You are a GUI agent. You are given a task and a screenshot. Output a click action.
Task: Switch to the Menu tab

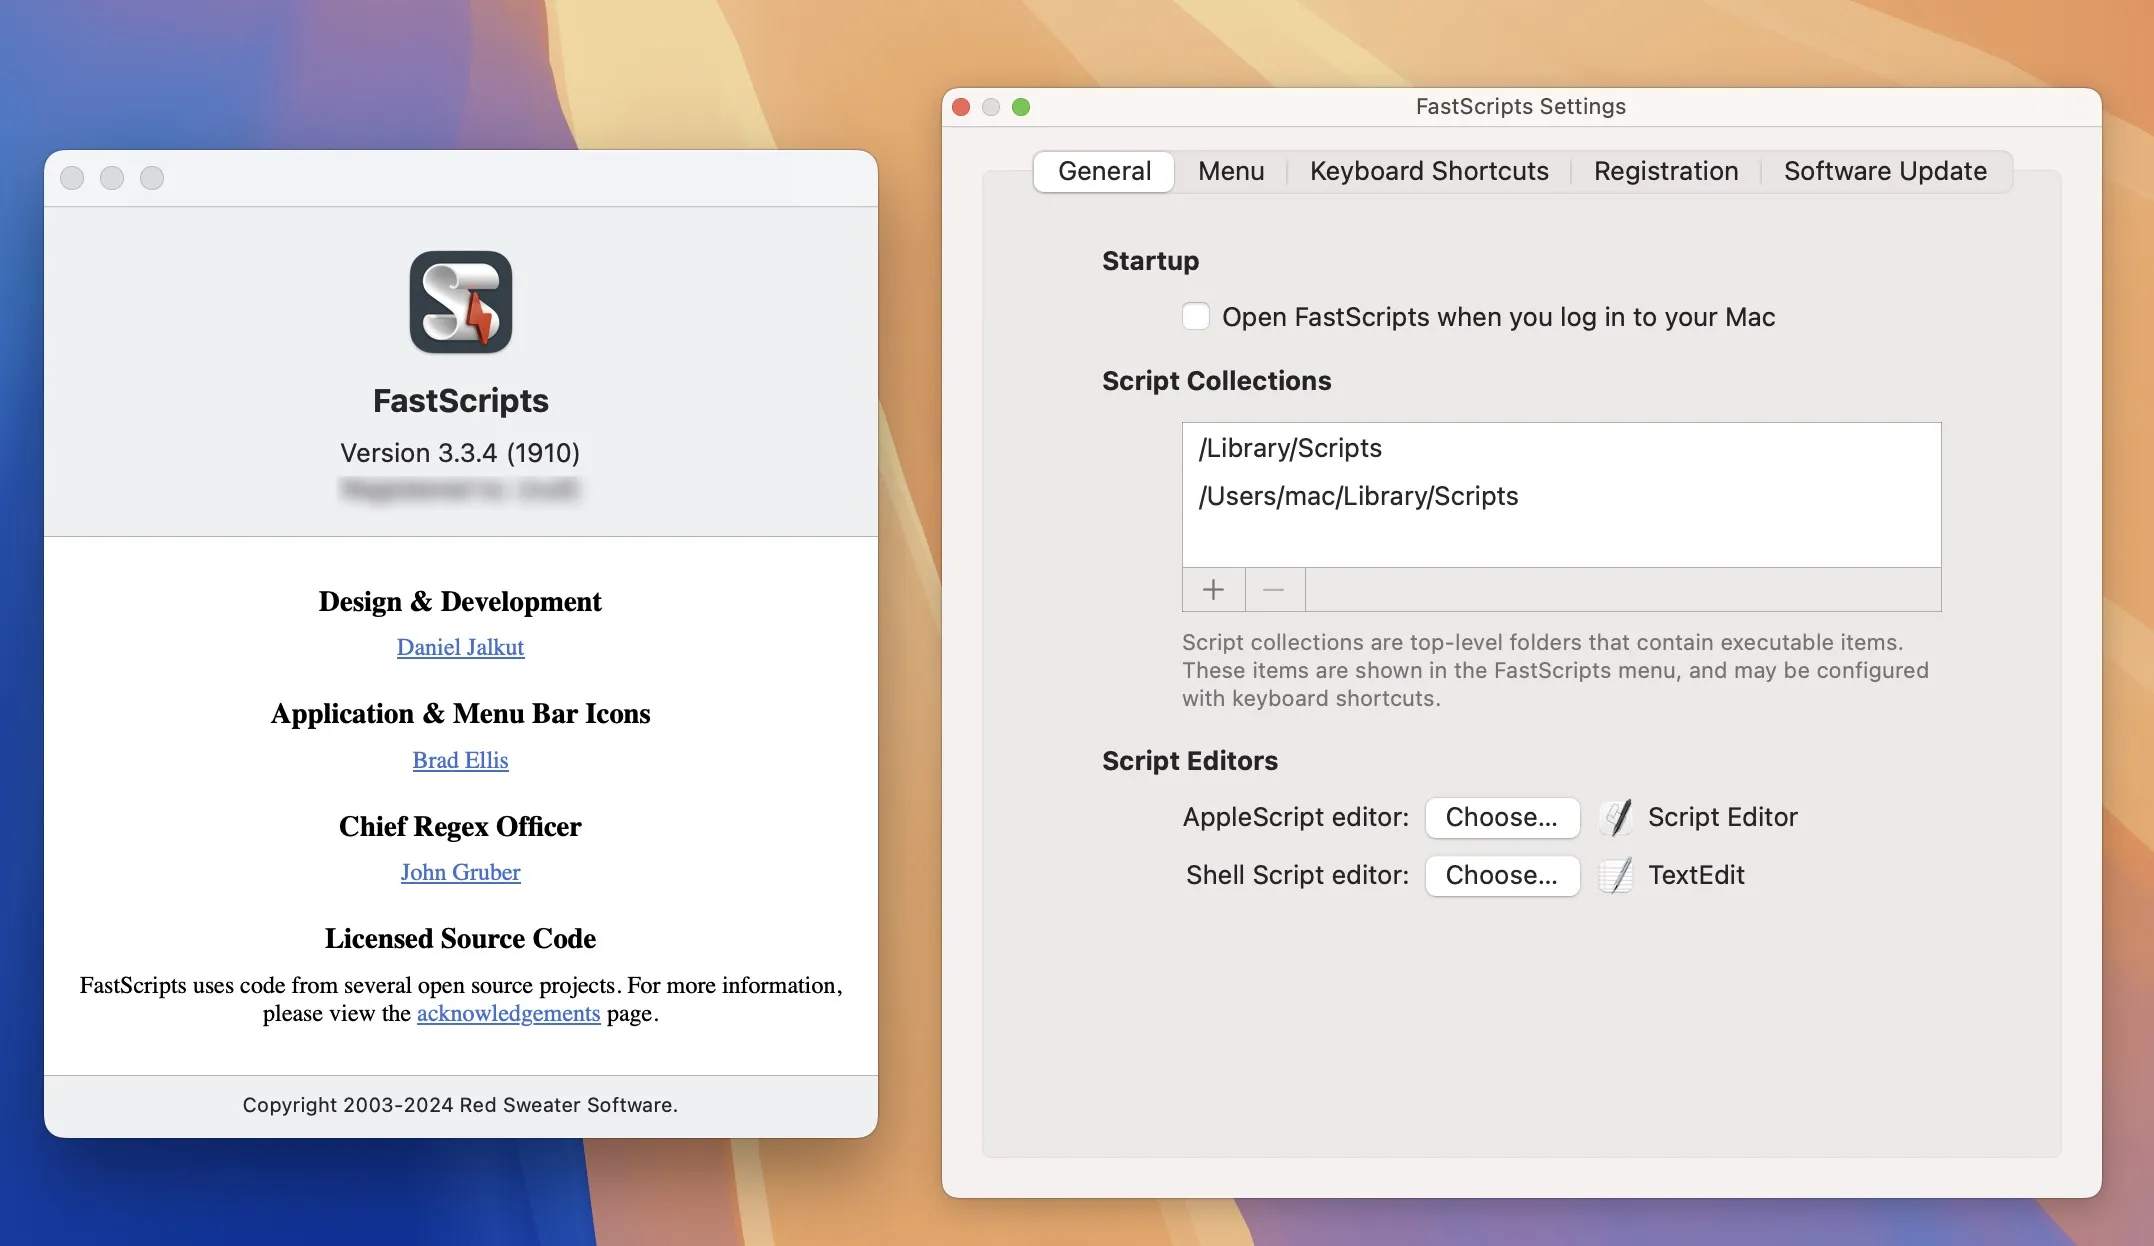tap(1231, 171)
